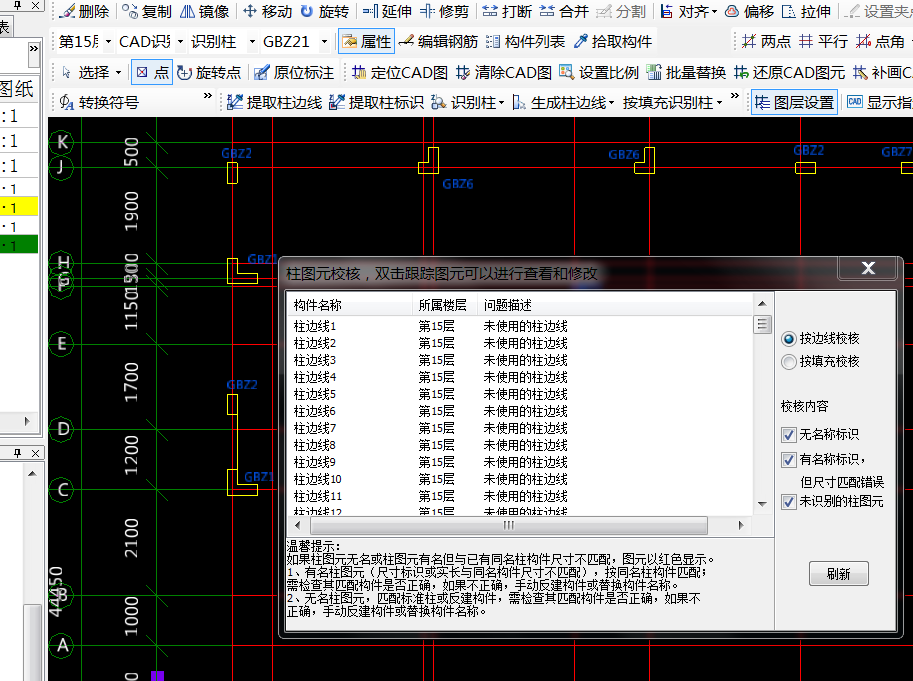This screenshot has height=681, width=913.
Task: Click 提取柱边线 extract column edges
Action: (x=274, y=102)
